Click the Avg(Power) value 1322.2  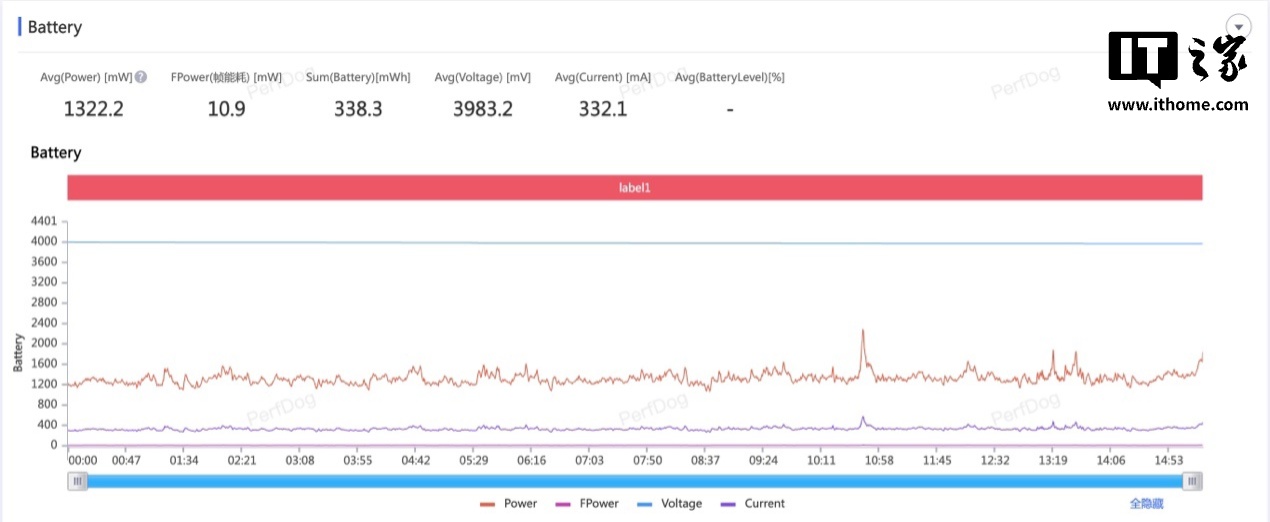[93, 109]
